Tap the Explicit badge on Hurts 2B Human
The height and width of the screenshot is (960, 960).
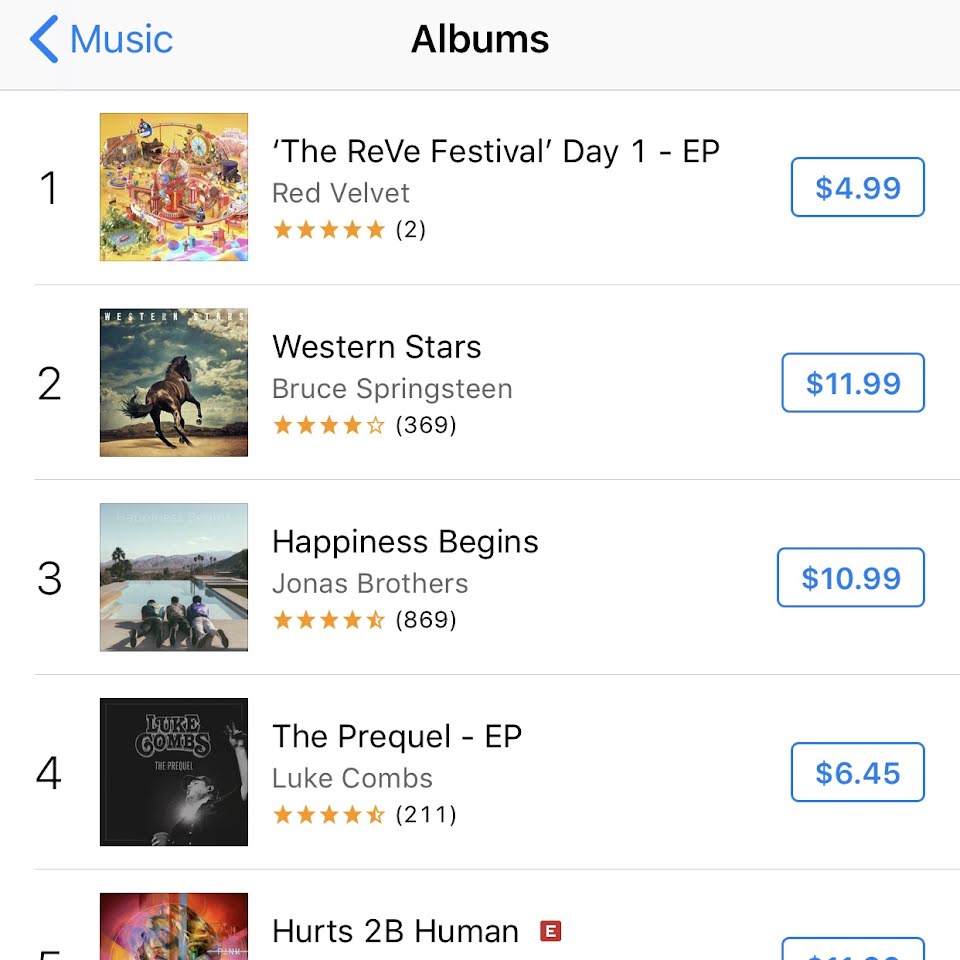550,931
